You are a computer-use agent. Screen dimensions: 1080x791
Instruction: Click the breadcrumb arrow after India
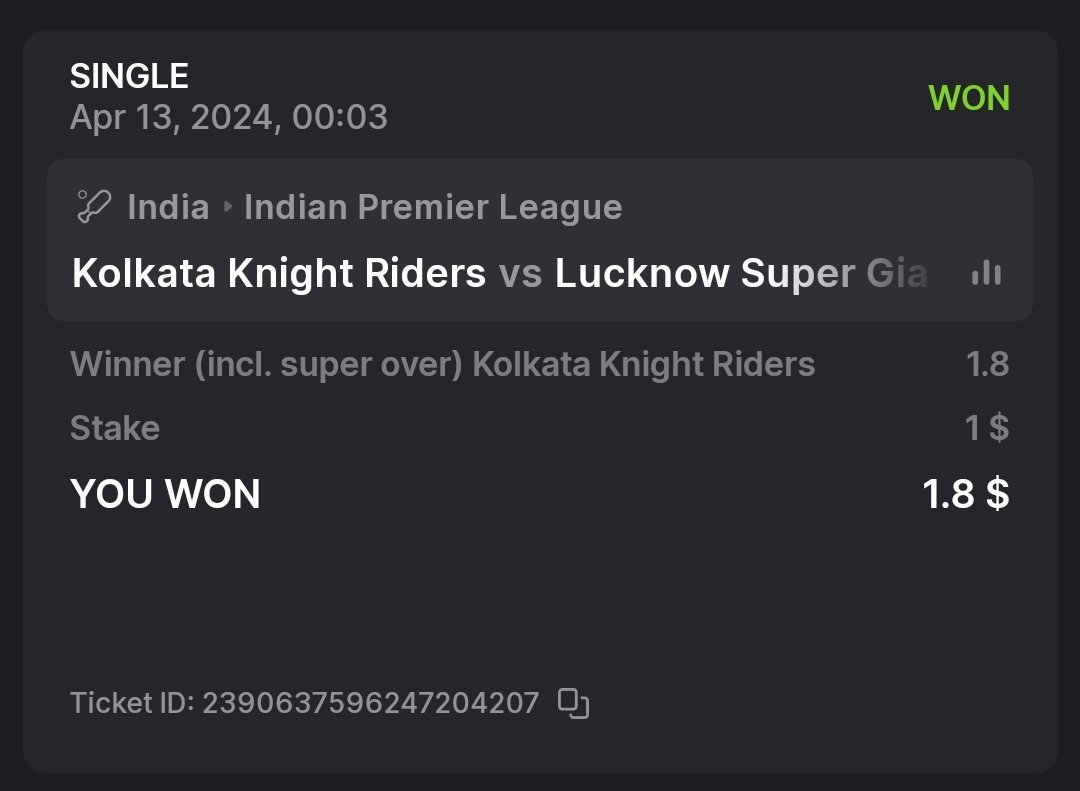(227, 208)
